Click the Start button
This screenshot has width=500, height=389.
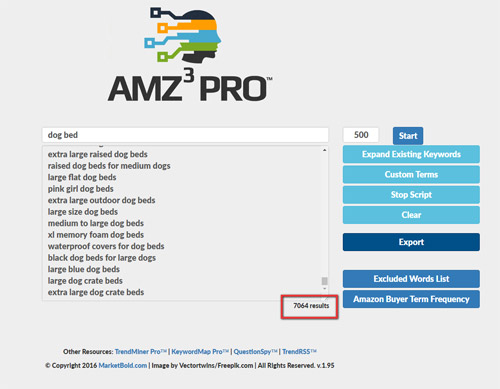tap(408, 136)
